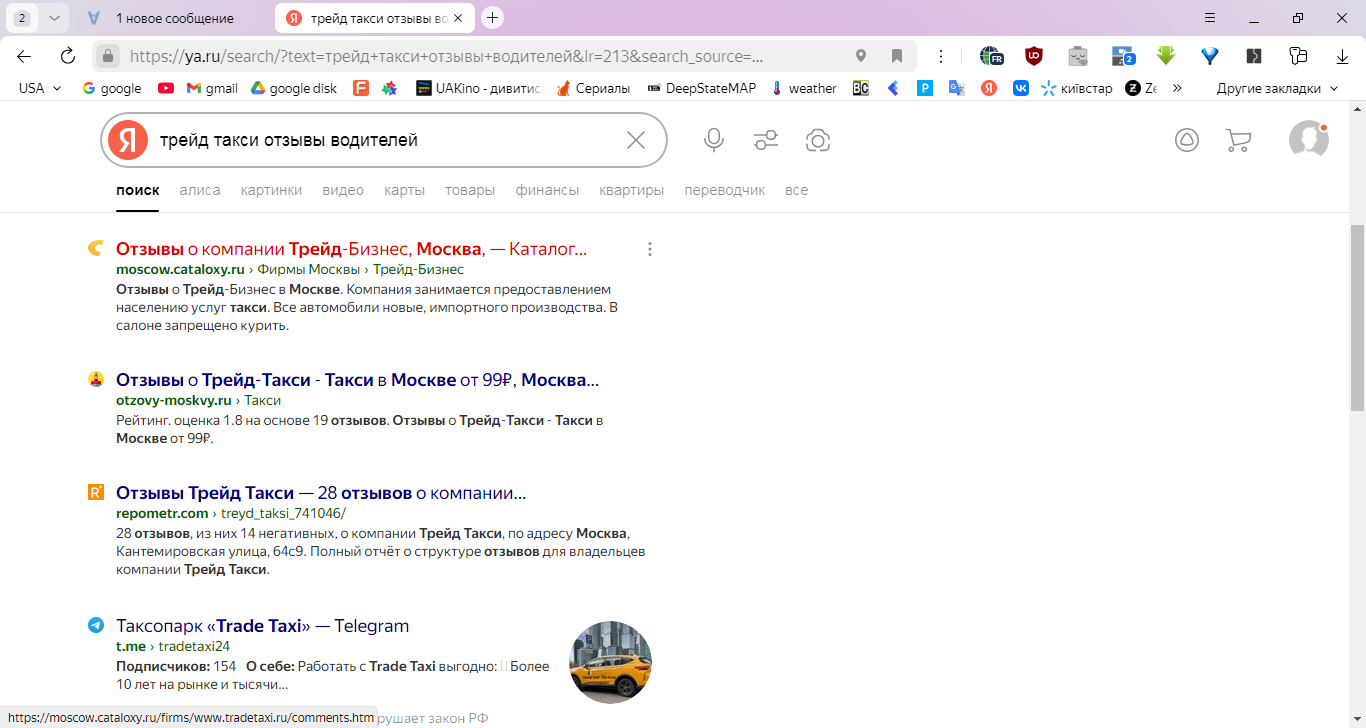The height and width of the screenshot is (728, 1366).
Task: Open the DeepStateMAP bookmark
Action: pos(702,88)
